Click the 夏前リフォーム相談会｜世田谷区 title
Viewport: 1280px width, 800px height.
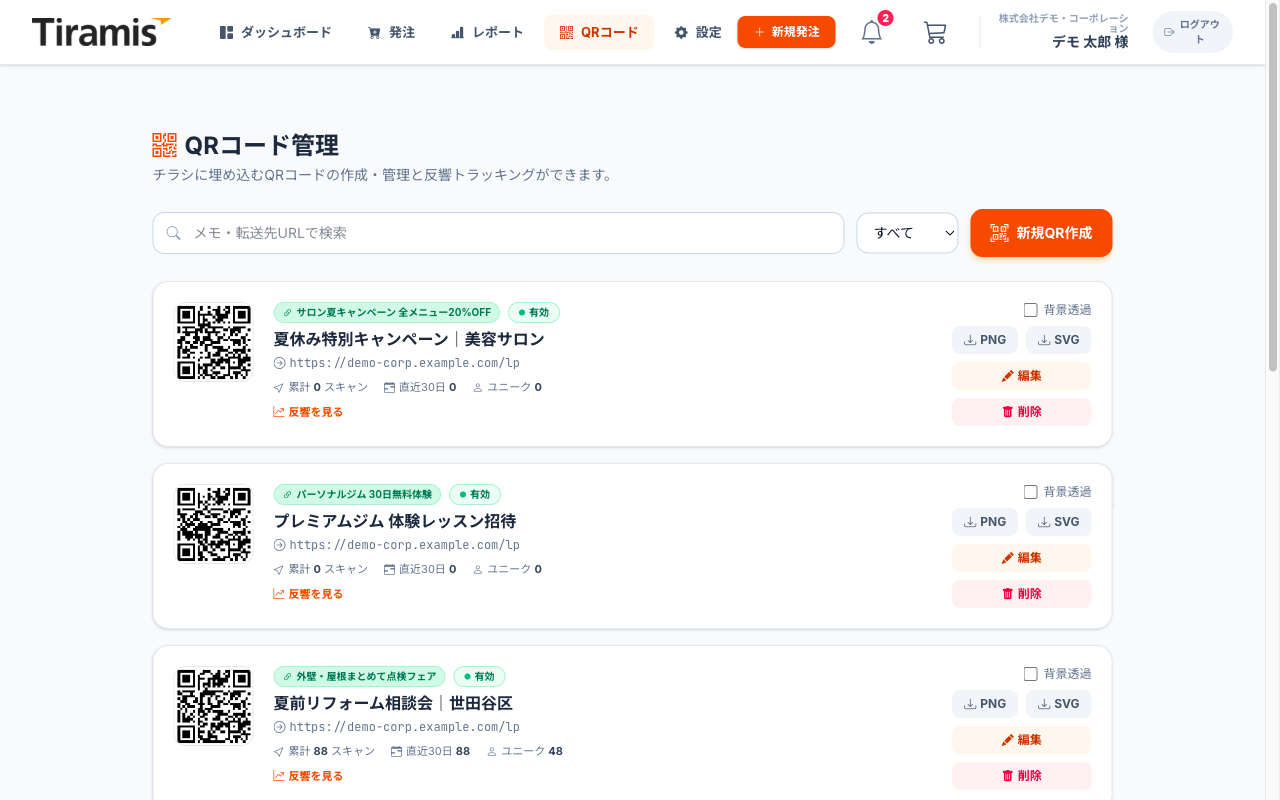coord(393,703)
